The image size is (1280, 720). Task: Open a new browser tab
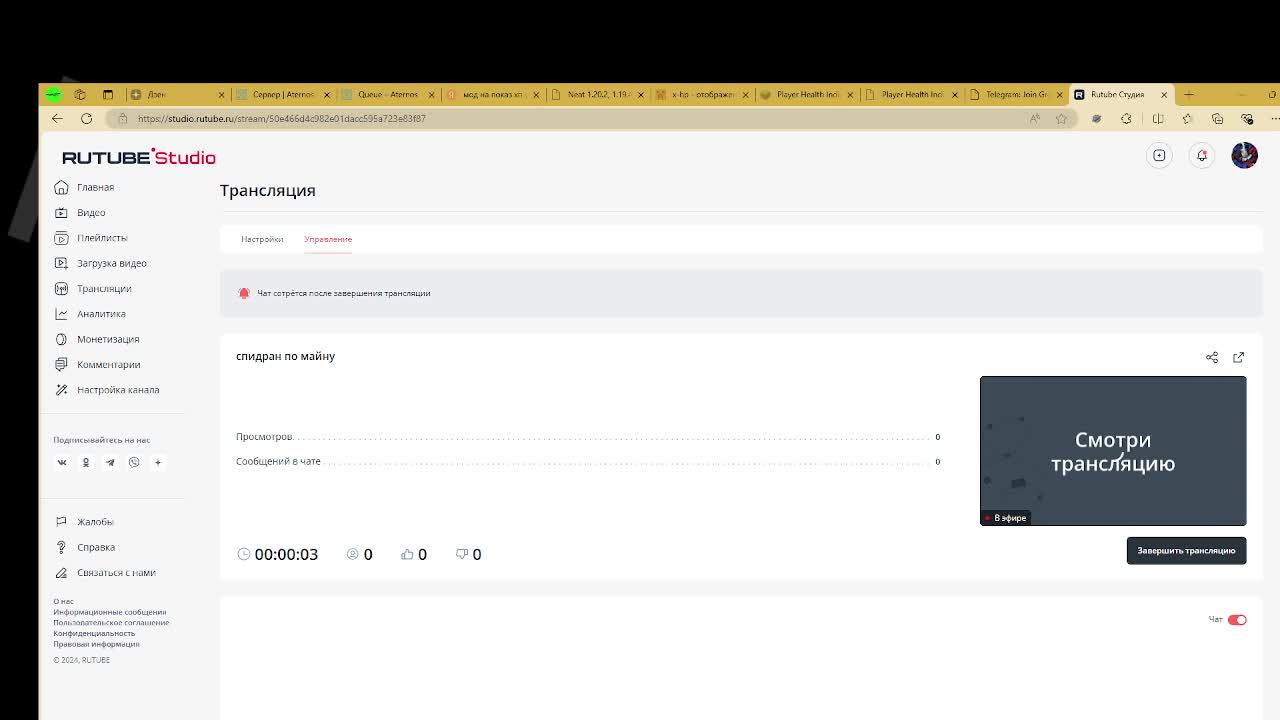(1189, 94)
